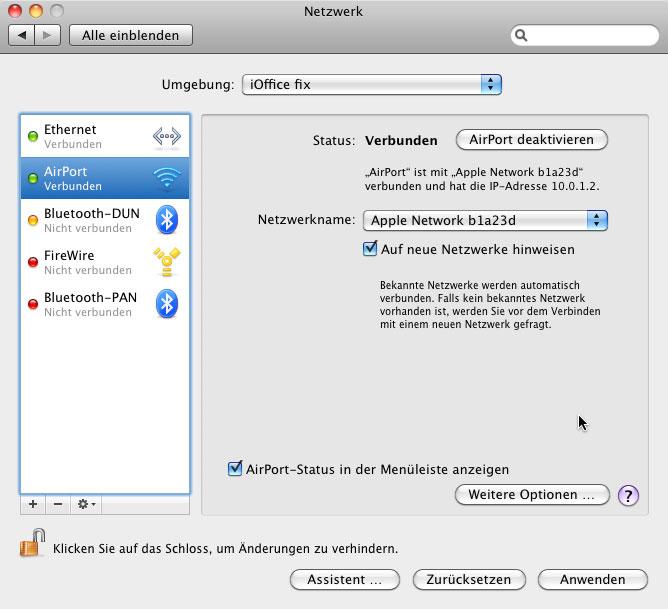
Task: Click the lock icon to prevent changes
Action: (32, 543)
